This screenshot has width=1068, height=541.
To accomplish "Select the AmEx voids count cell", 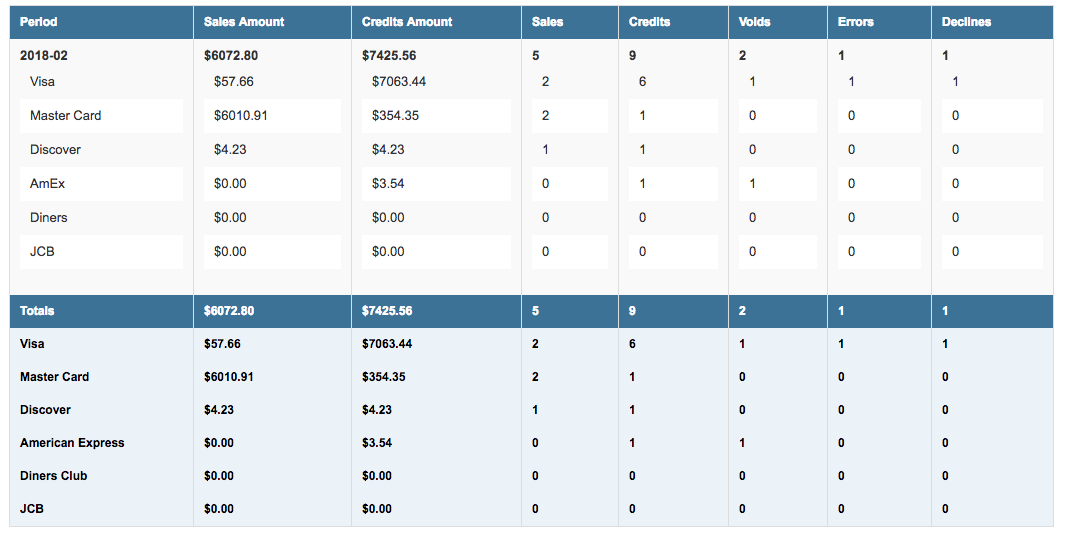I will 752,184.
